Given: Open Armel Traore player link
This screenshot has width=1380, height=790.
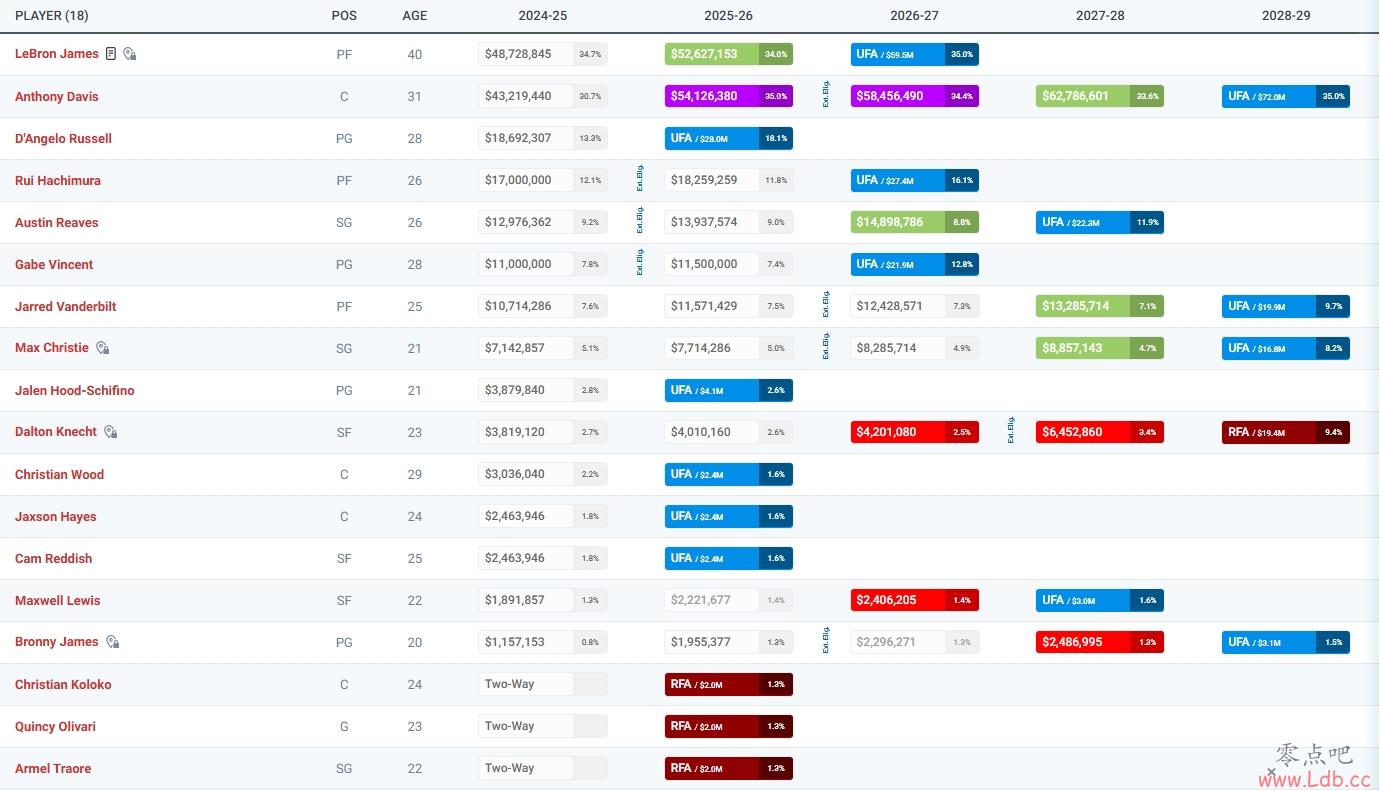Looking at the screenshot, I should tap(53, 769).
